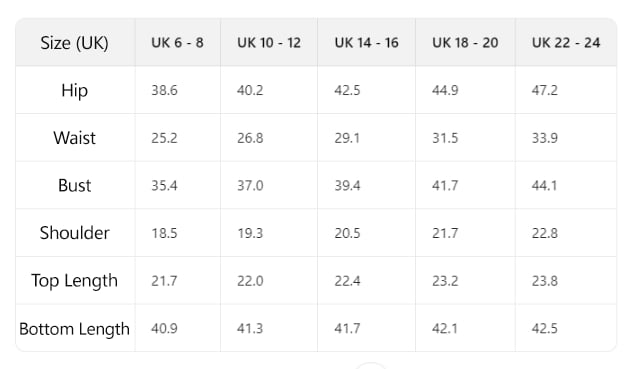
Task: Click the Bottom Length row label
Action: point(74,329)
